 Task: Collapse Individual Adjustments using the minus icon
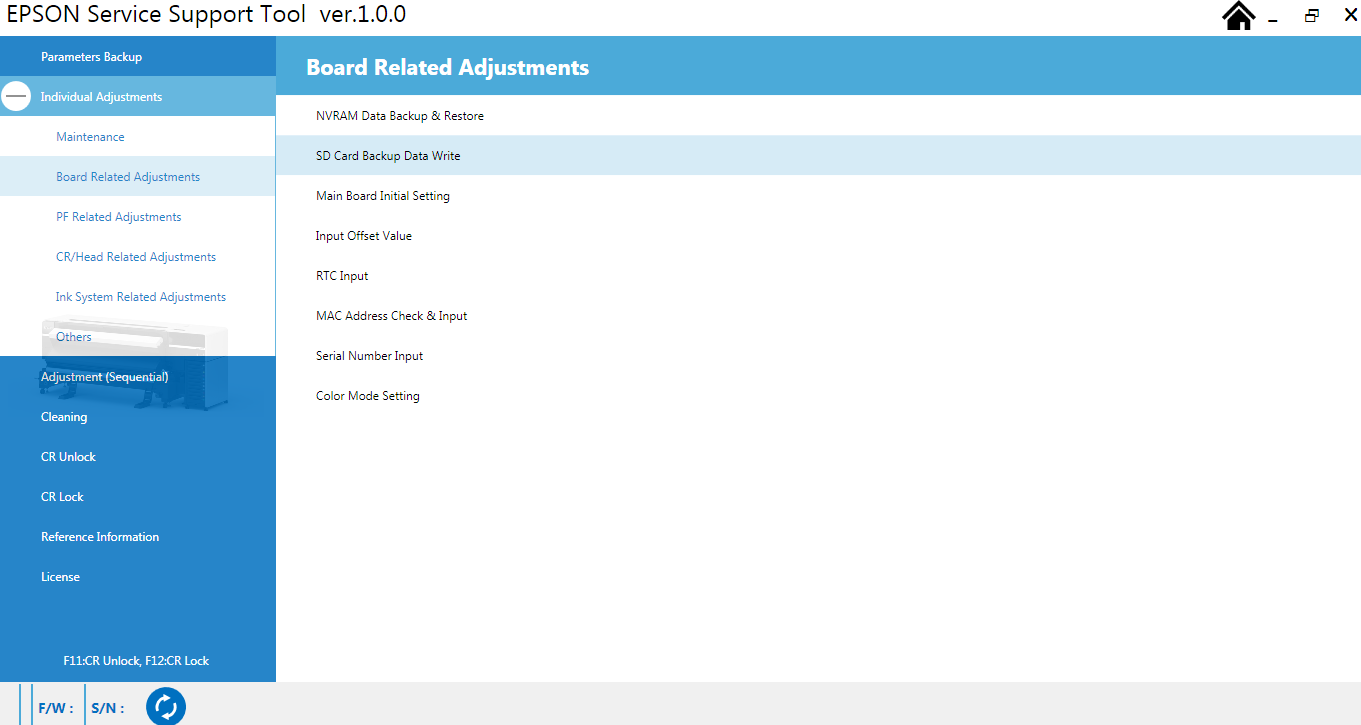17,96
